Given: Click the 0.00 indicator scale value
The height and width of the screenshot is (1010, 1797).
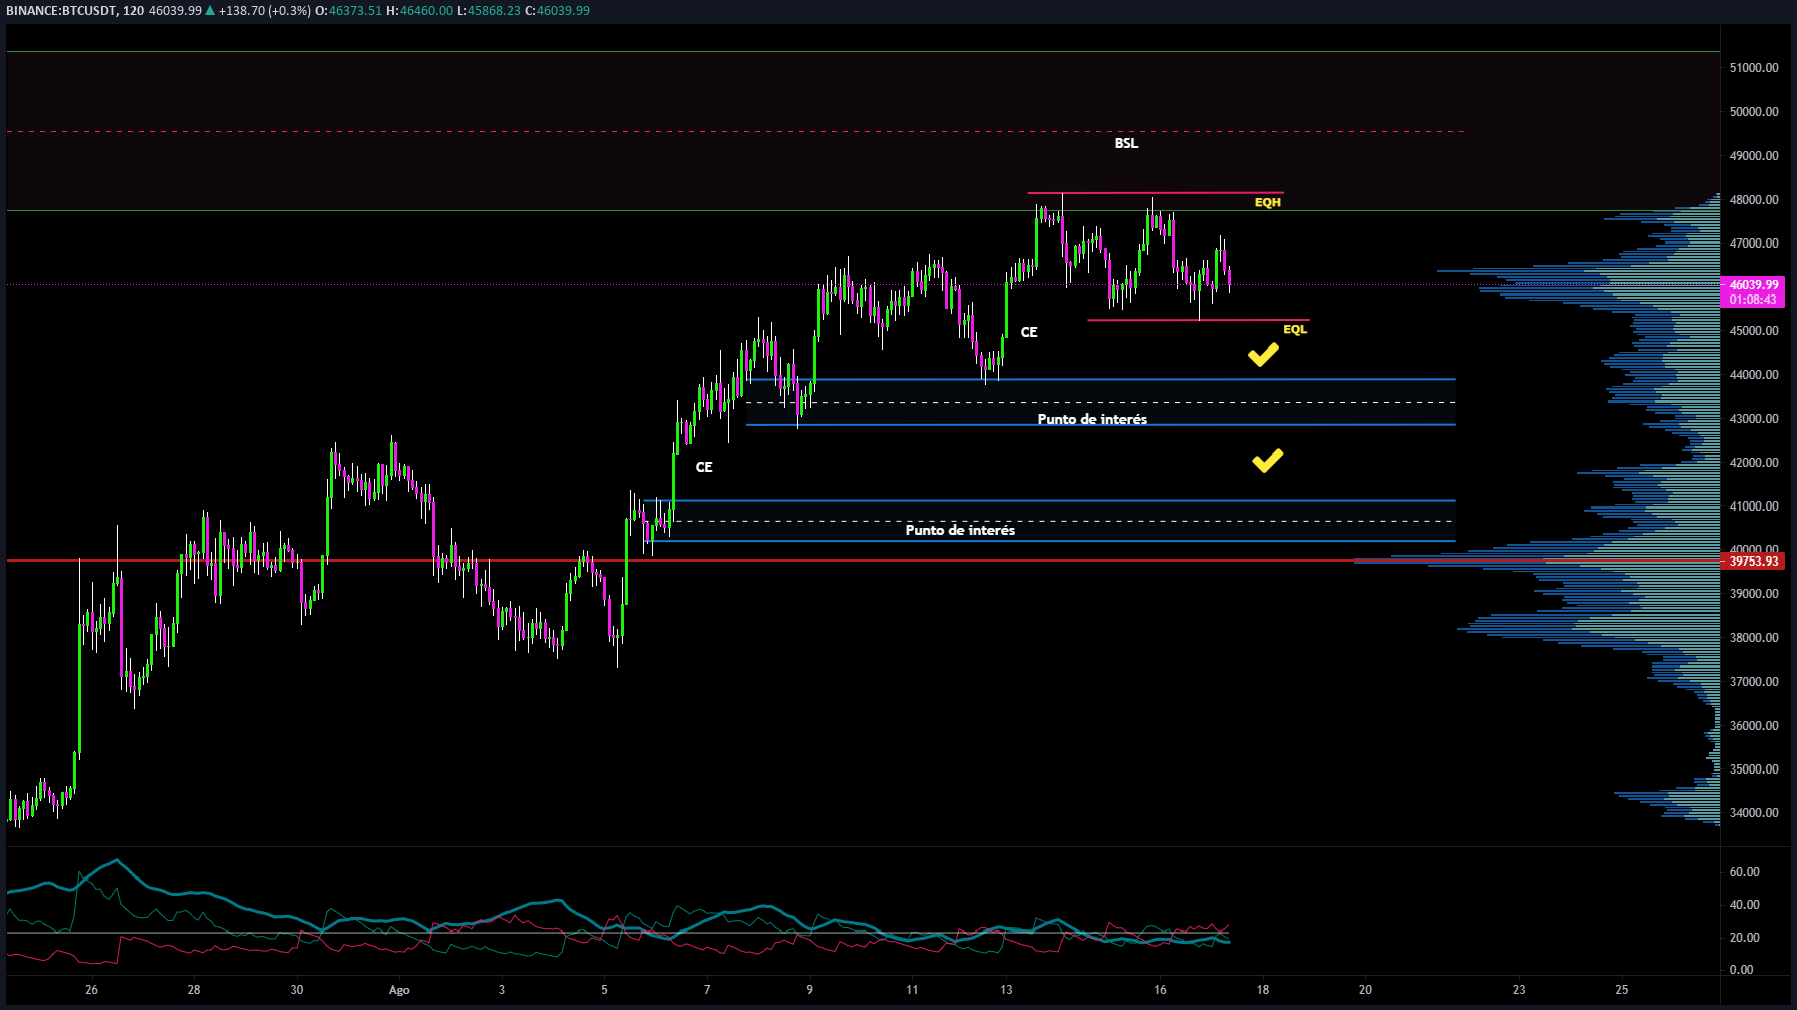Looking at the screenshot, I should coord(1741,970).
